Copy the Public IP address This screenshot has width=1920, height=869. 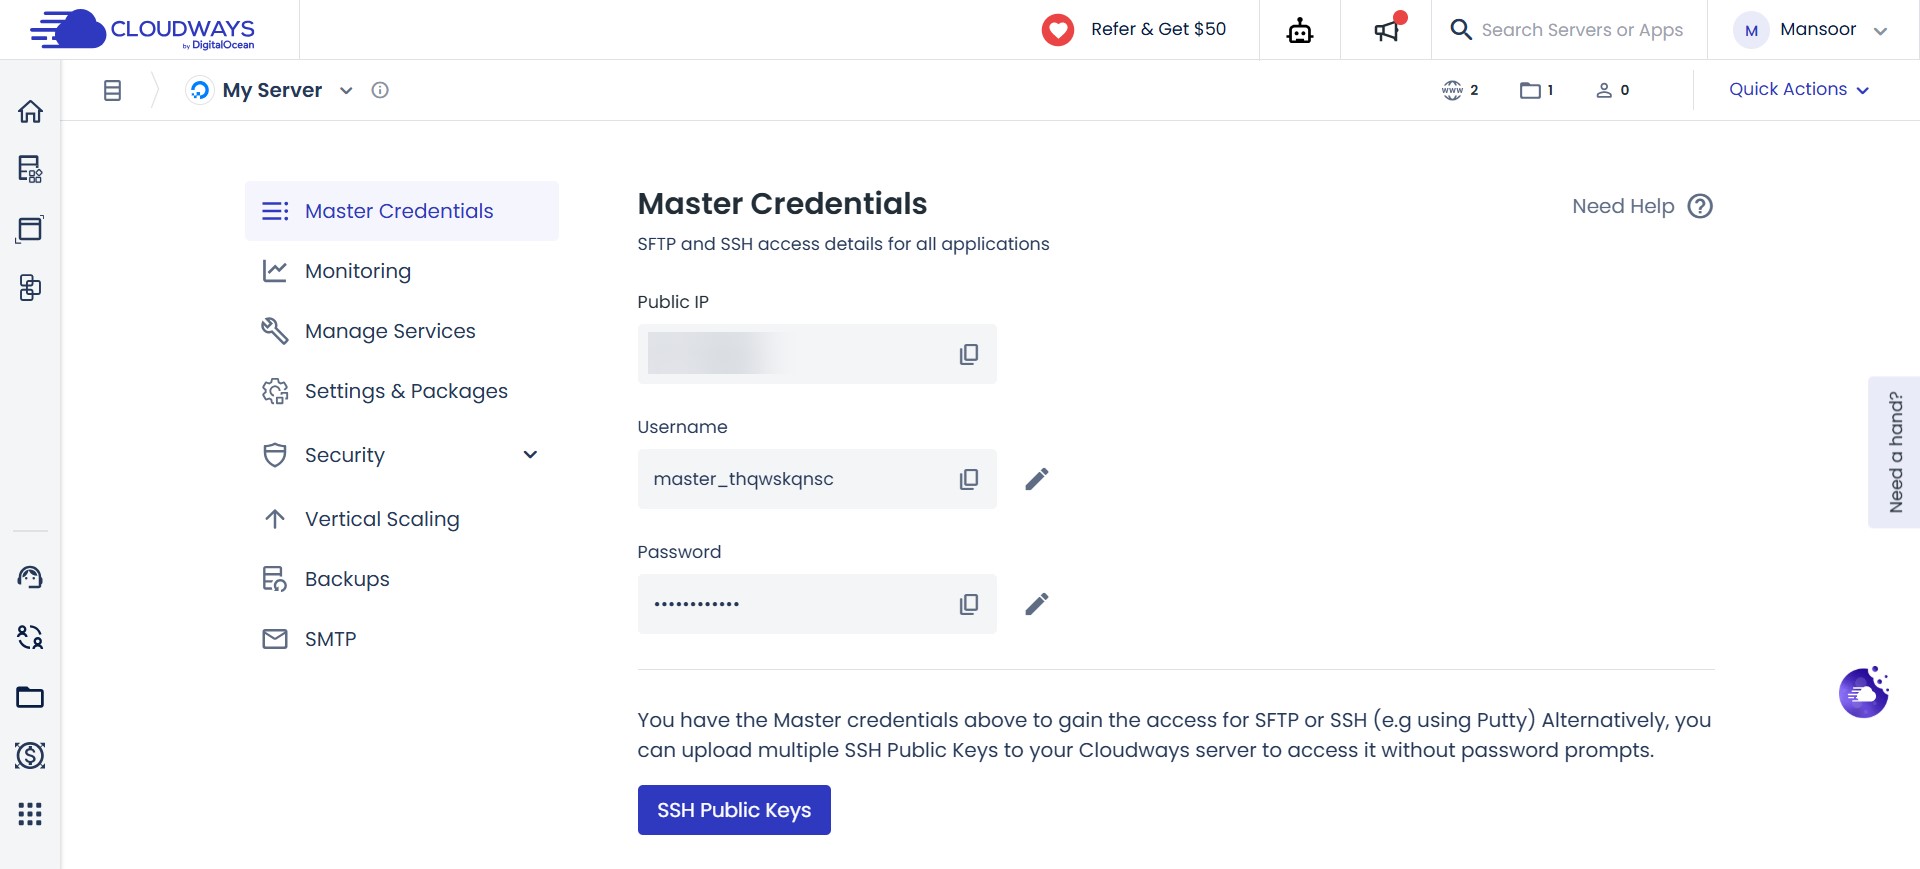pos(968,353)
